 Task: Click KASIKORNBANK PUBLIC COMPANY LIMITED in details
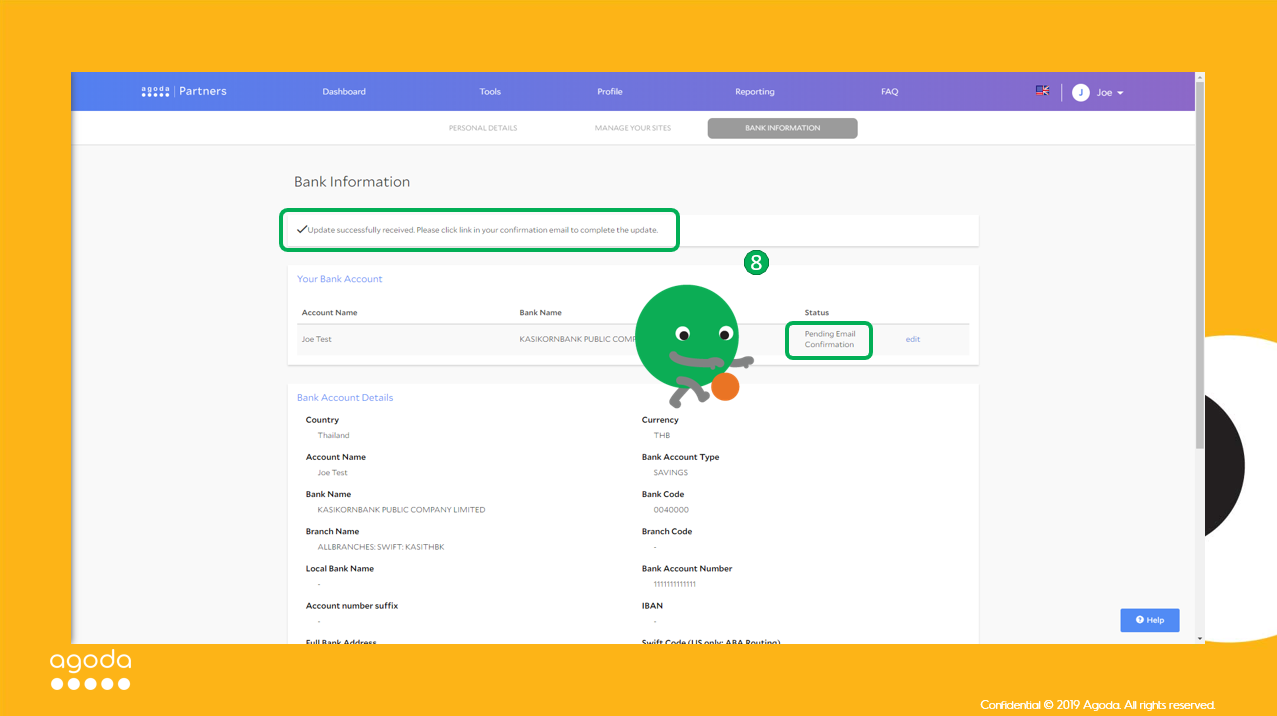click(x=401, y=510)
